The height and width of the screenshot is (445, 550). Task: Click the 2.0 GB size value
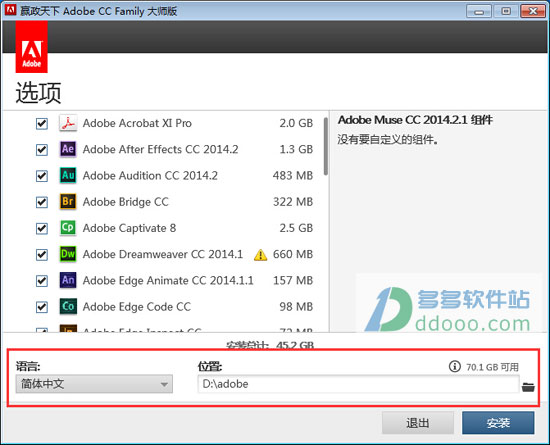click(x=296, y=123)
